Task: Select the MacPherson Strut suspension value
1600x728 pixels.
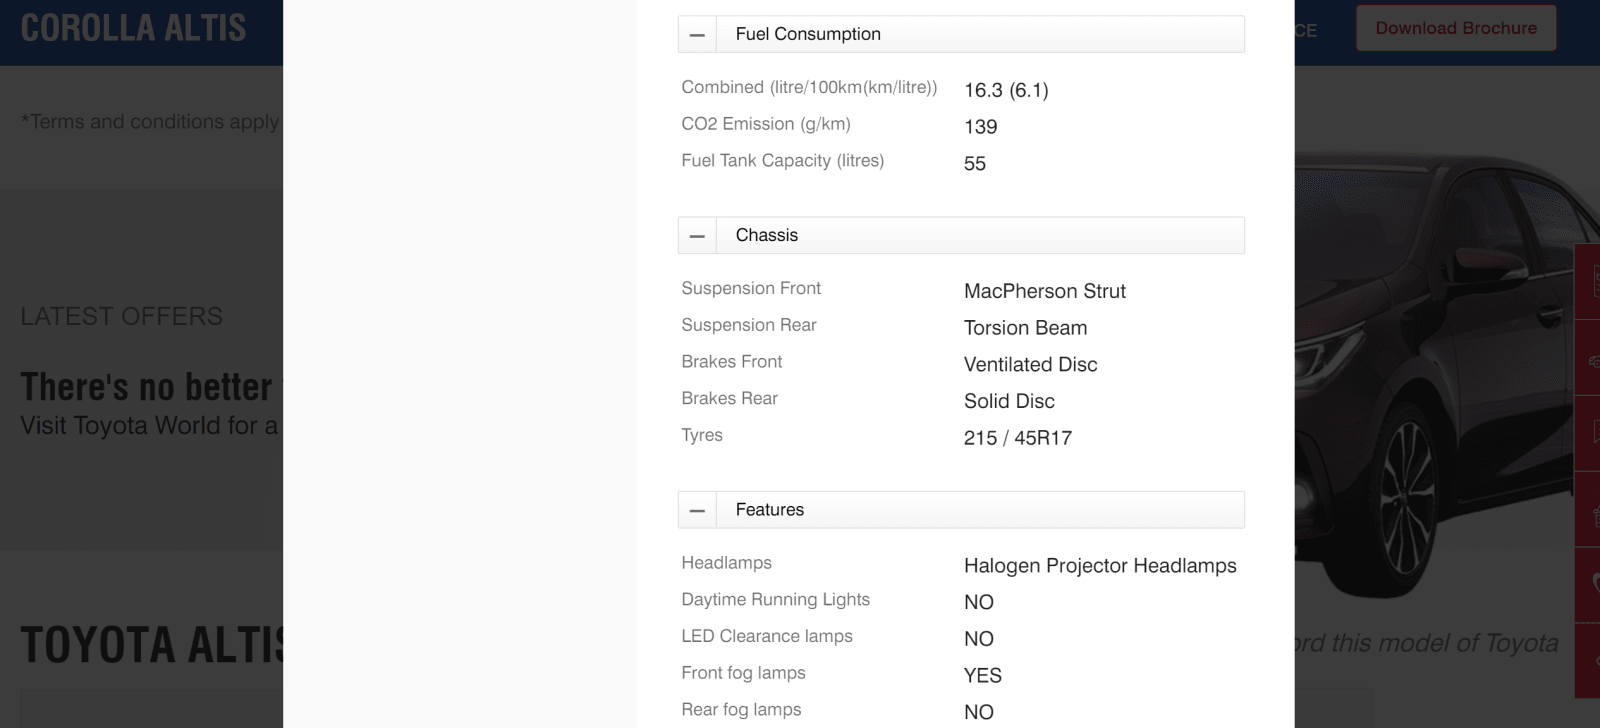Action: [1045, 291]
